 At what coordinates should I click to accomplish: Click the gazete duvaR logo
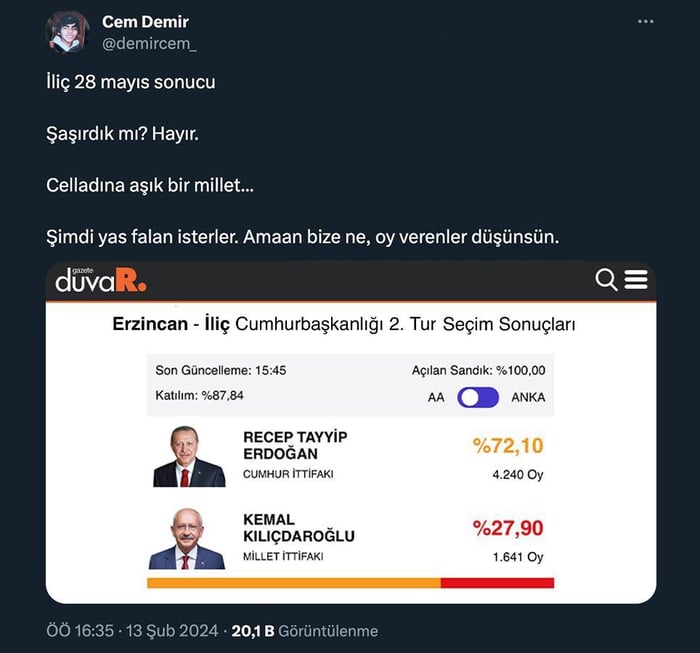[101, 280]
